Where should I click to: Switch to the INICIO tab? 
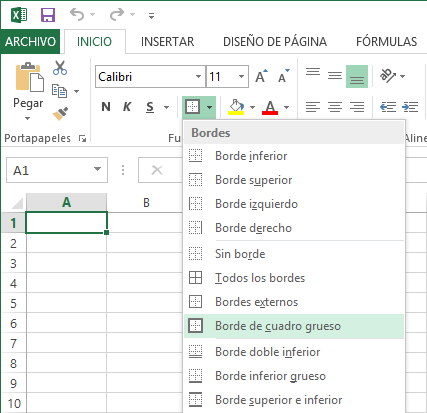94,42
